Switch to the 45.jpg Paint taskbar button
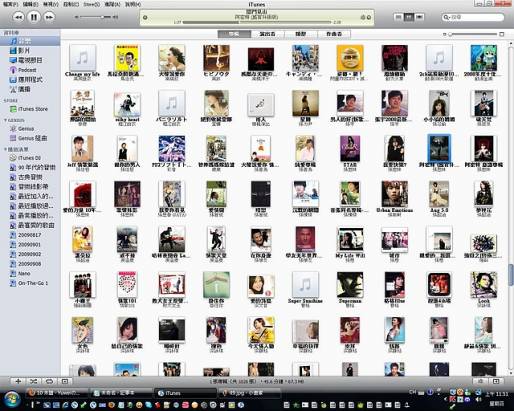Viewport: 514px width, 411px height. coord(249,393)
